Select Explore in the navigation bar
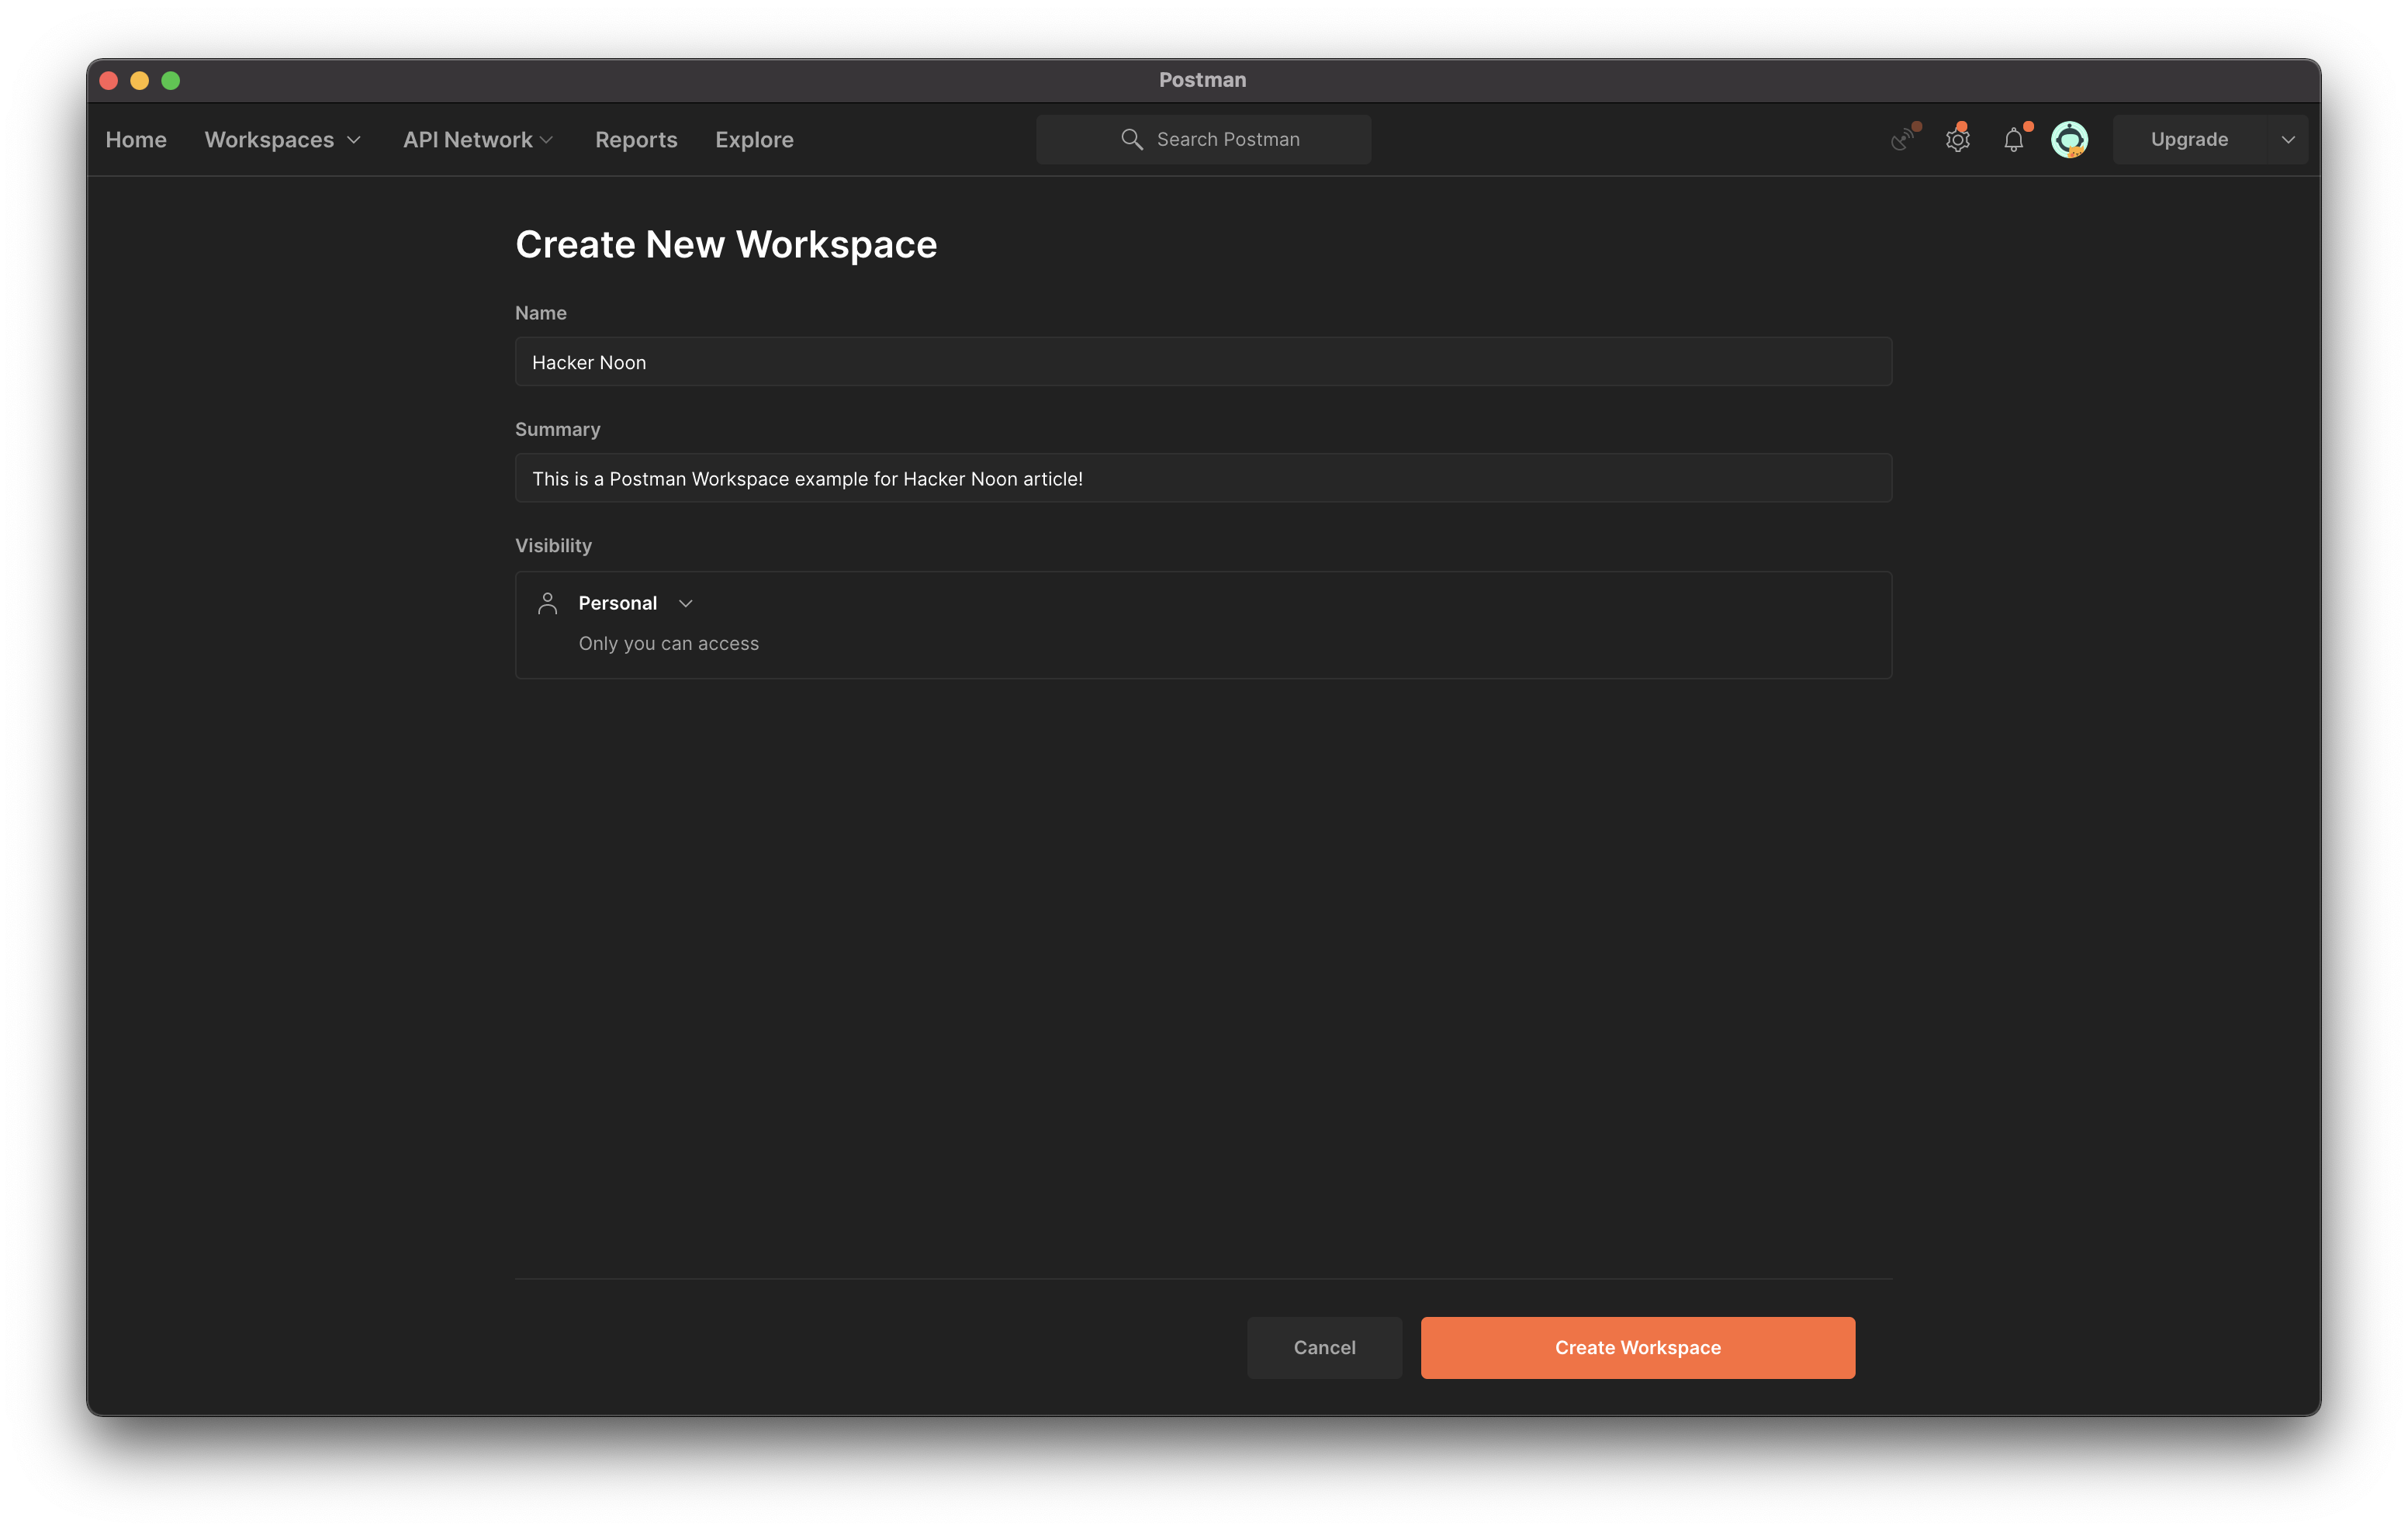This screenshot has height=1531, width=2408. pos(754,139)
